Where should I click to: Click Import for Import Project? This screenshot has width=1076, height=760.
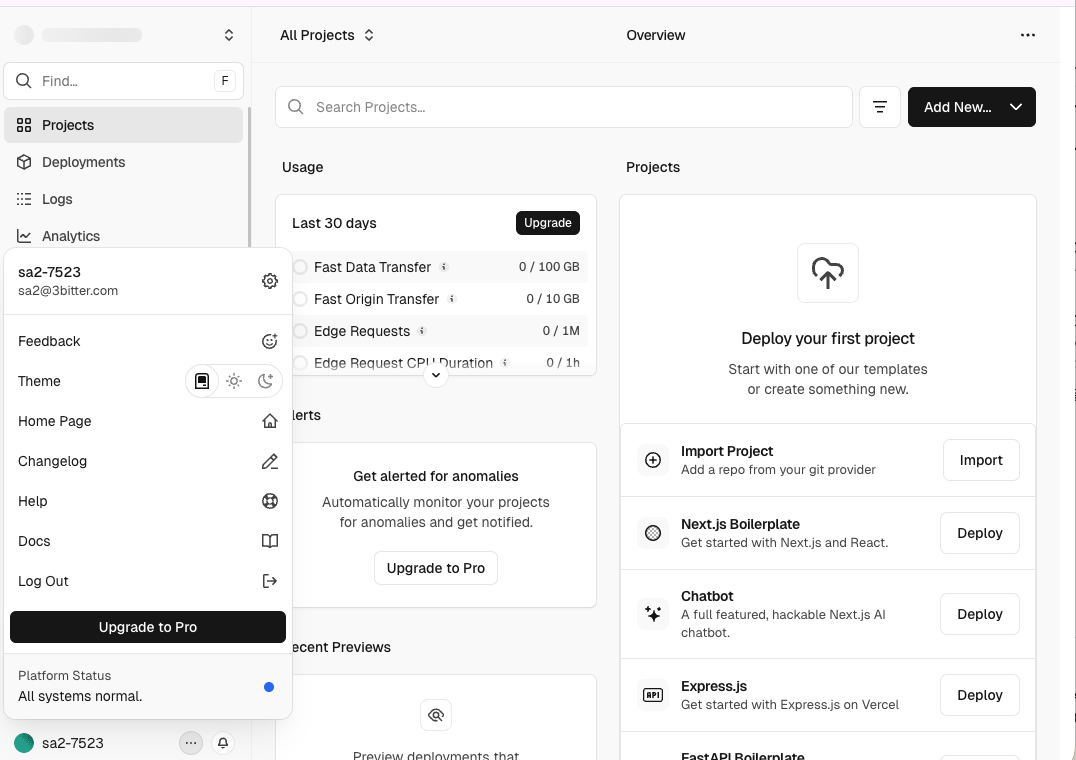coord(980,460)
